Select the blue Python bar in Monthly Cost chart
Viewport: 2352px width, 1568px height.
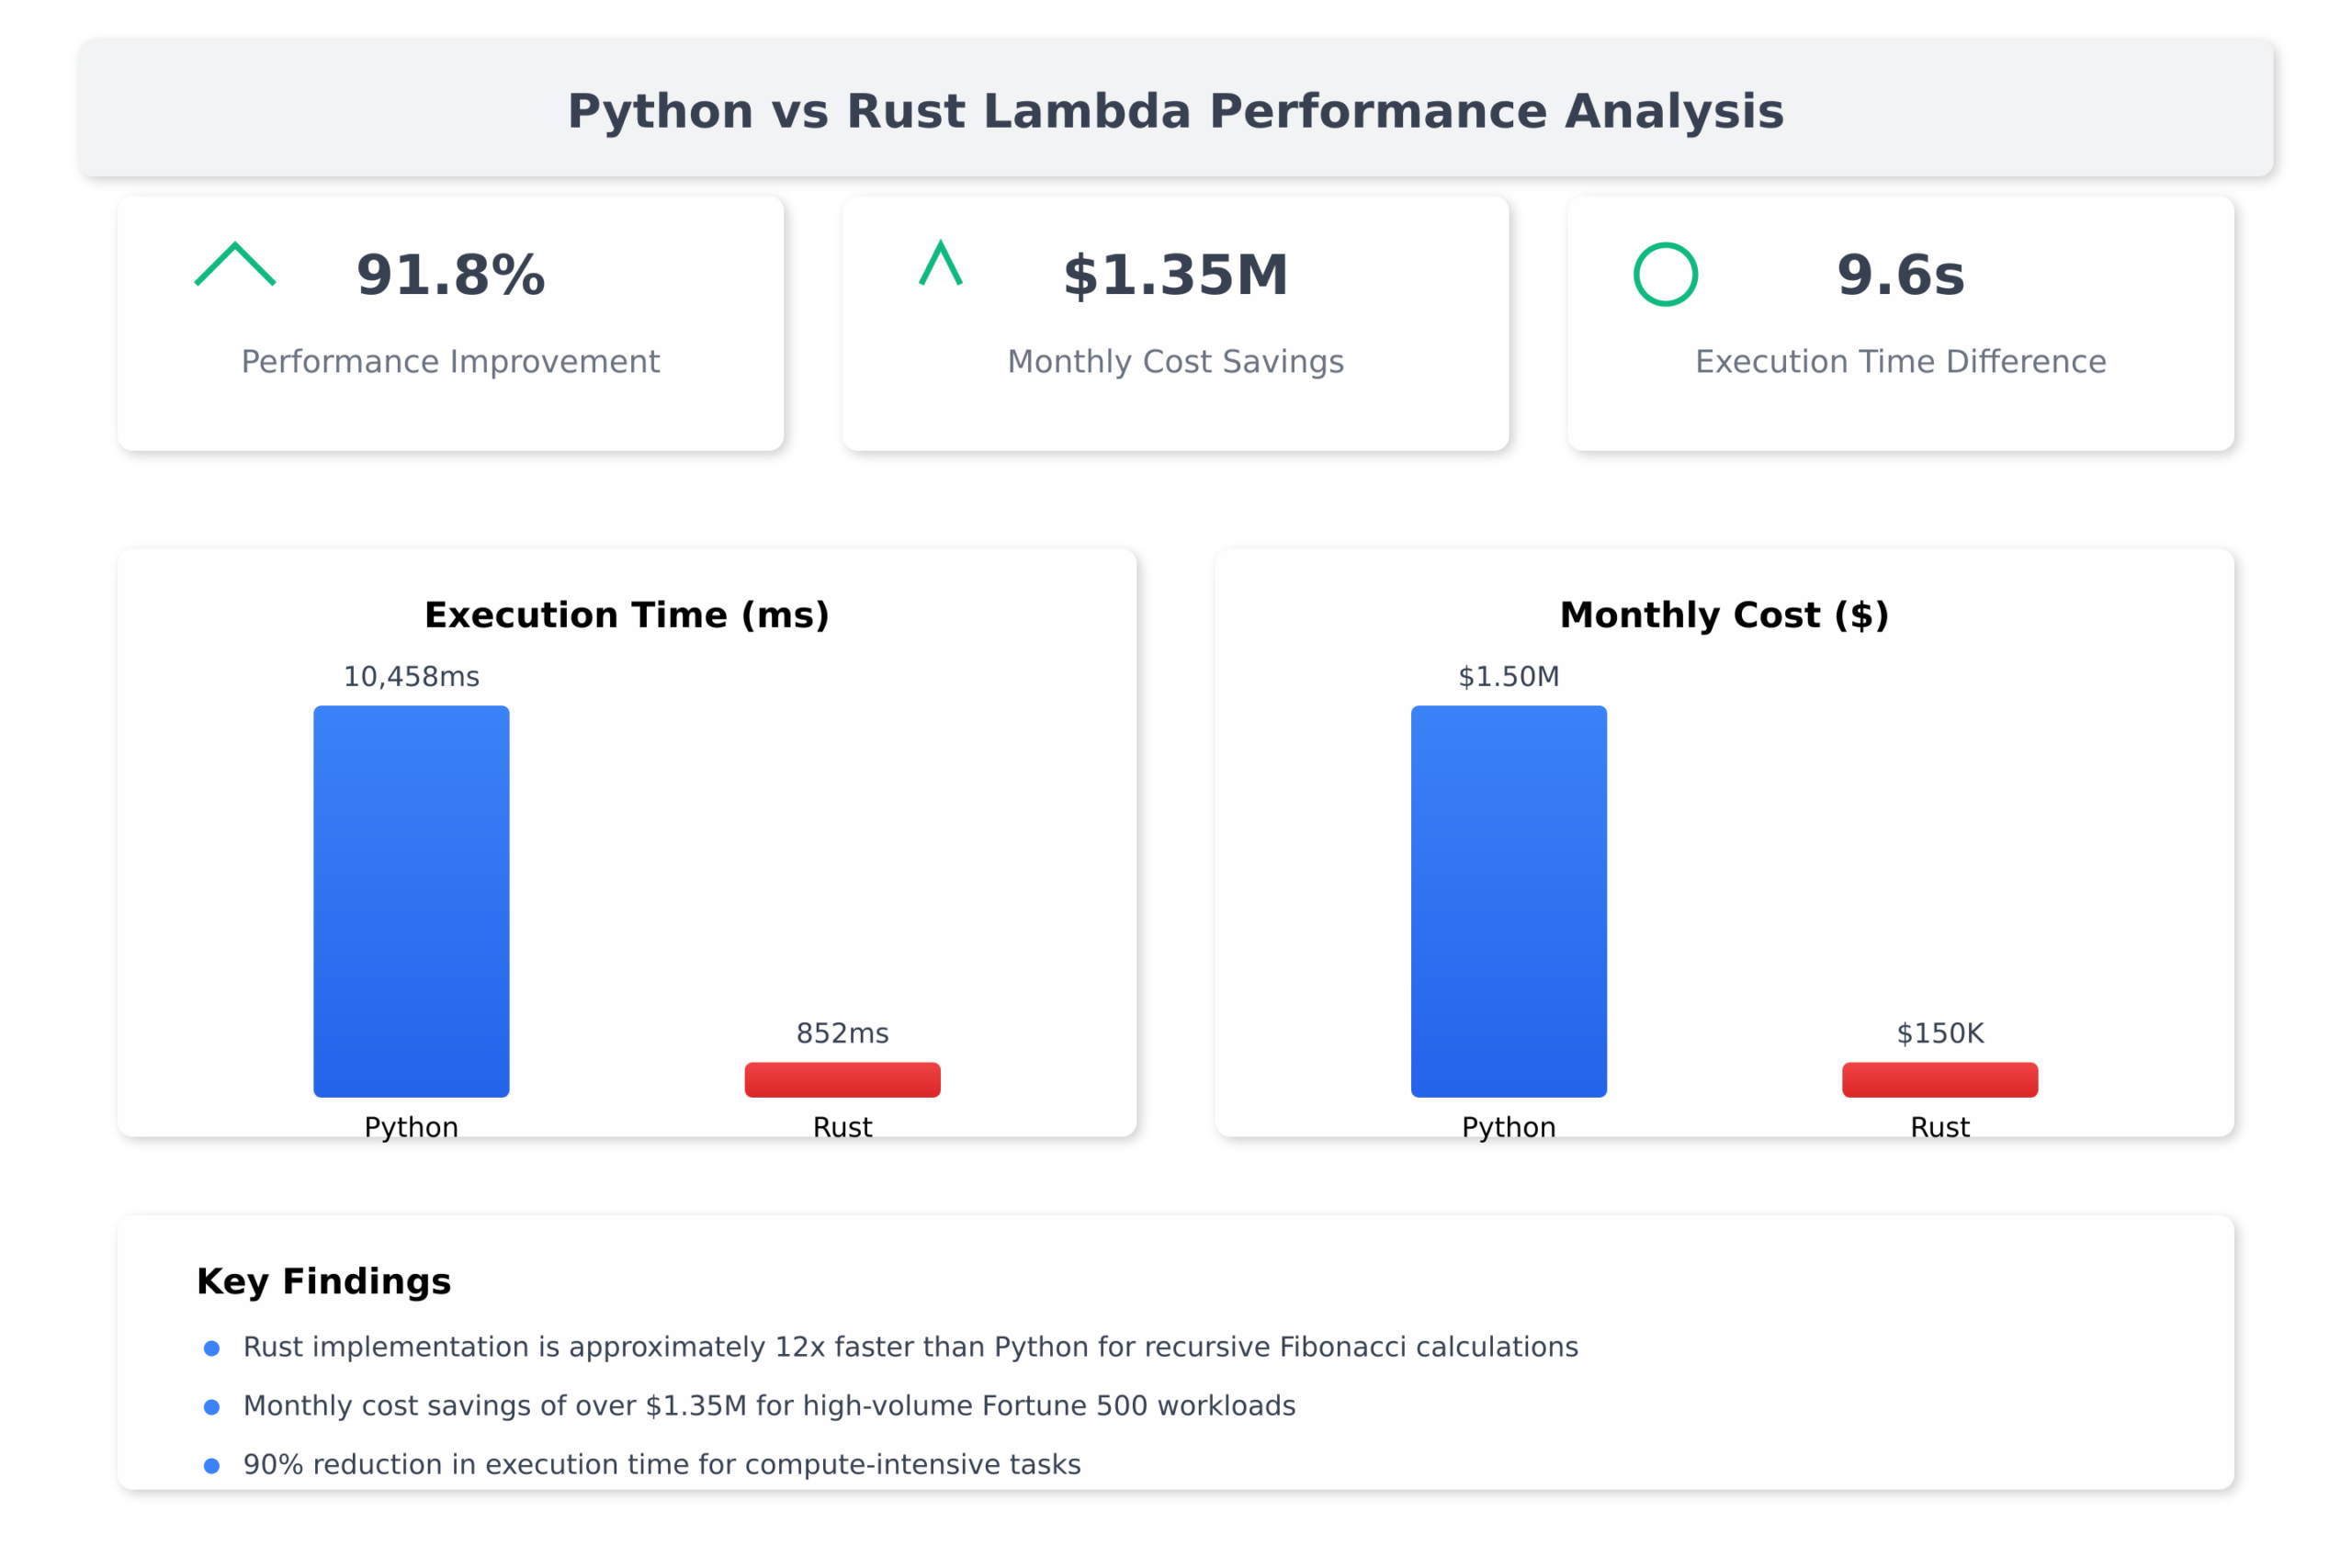(x=1509, y=902)
